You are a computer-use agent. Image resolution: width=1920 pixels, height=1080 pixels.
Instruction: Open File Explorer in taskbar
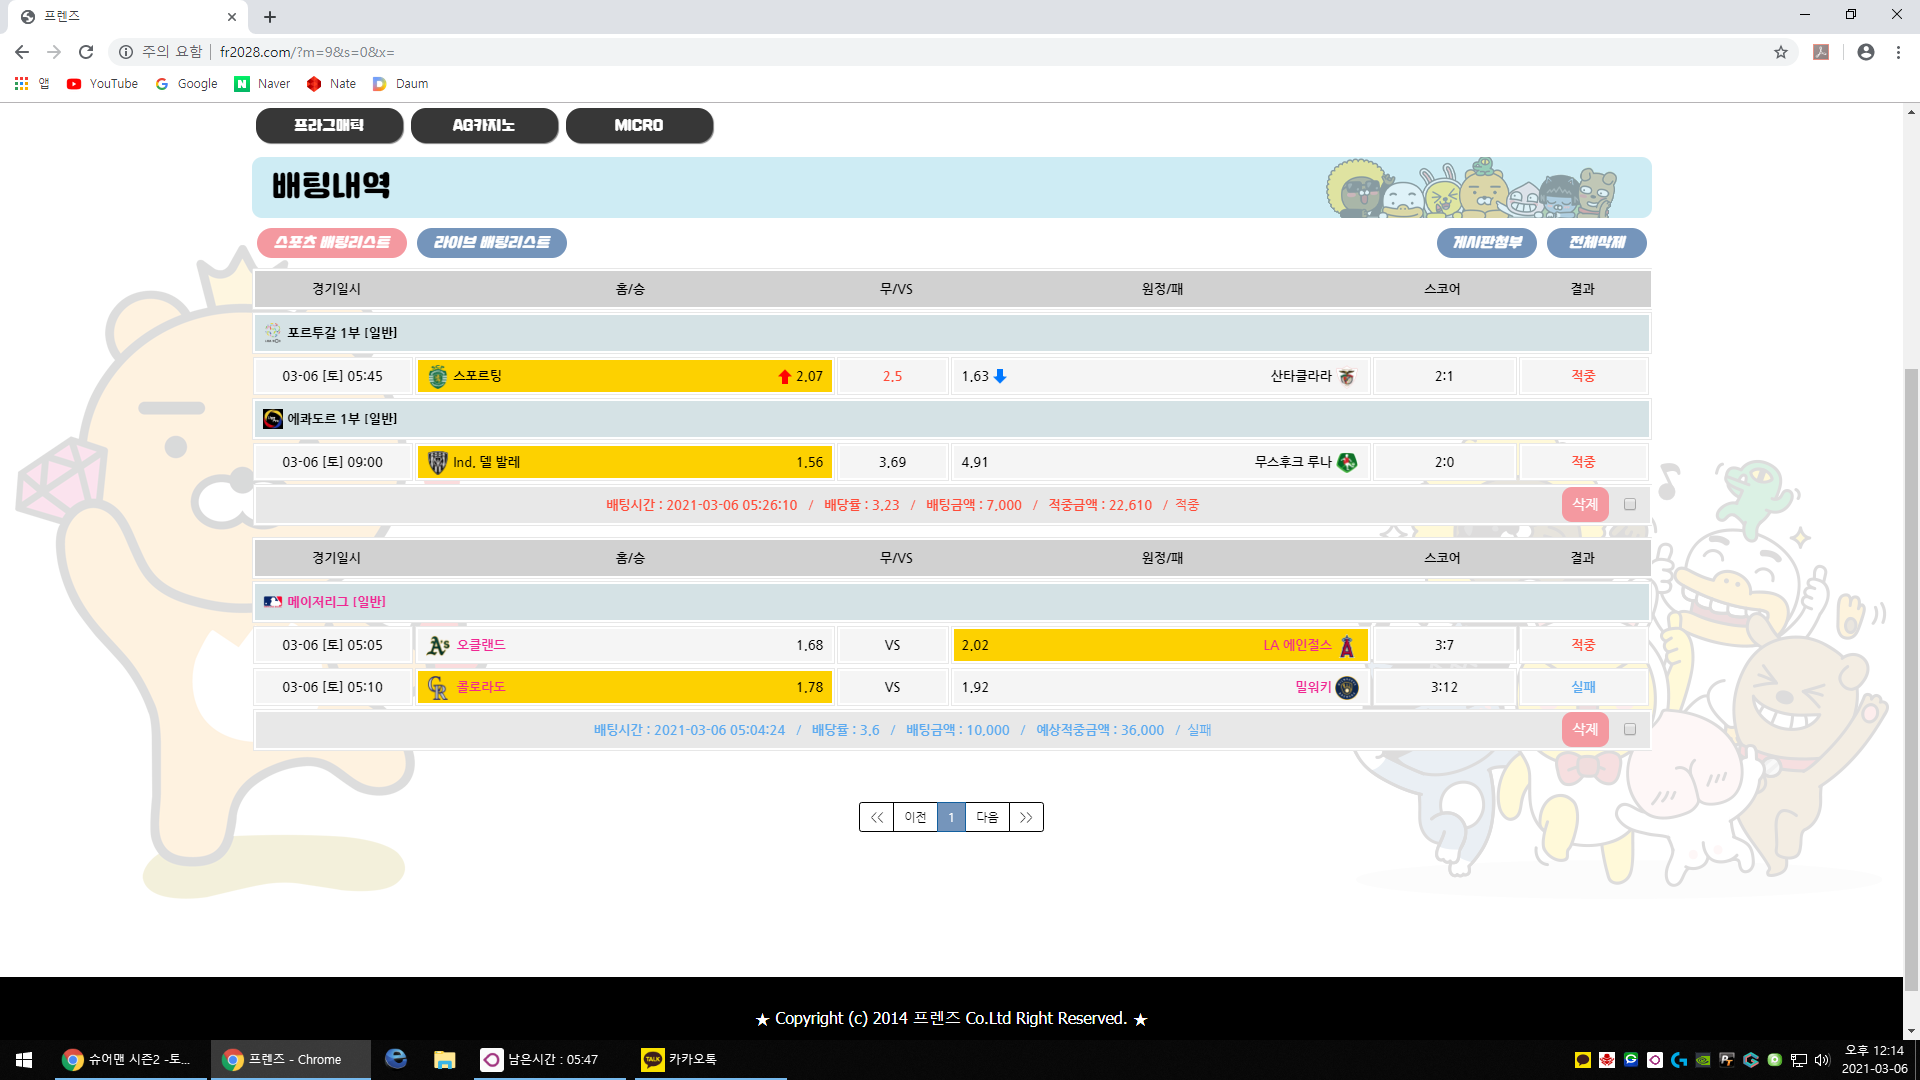point(444,1059)
